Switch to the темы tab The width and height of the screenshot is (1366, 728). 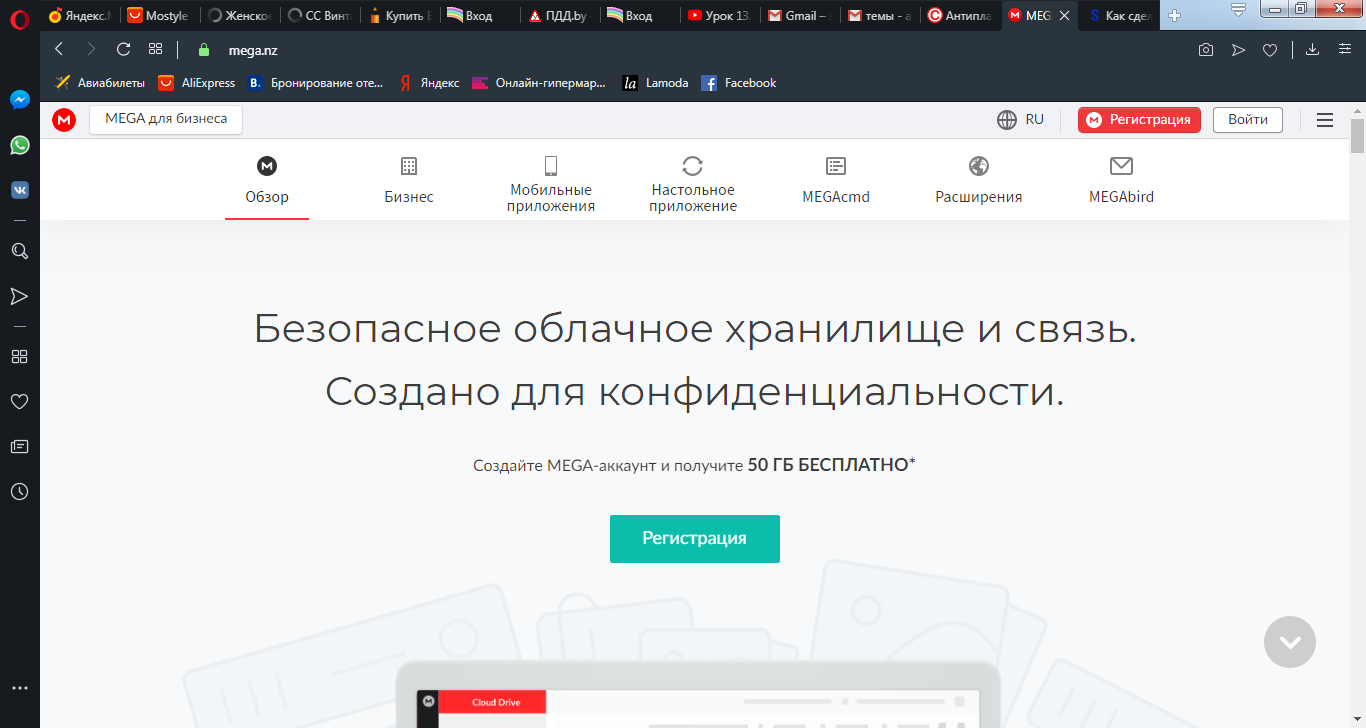879,16
